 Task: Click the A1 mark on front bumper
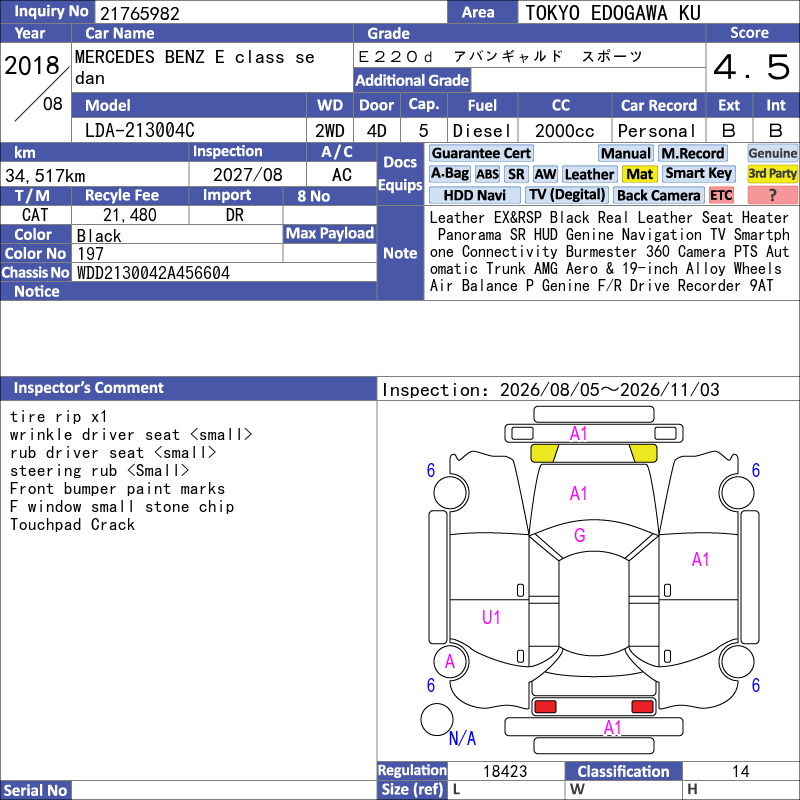579,434
